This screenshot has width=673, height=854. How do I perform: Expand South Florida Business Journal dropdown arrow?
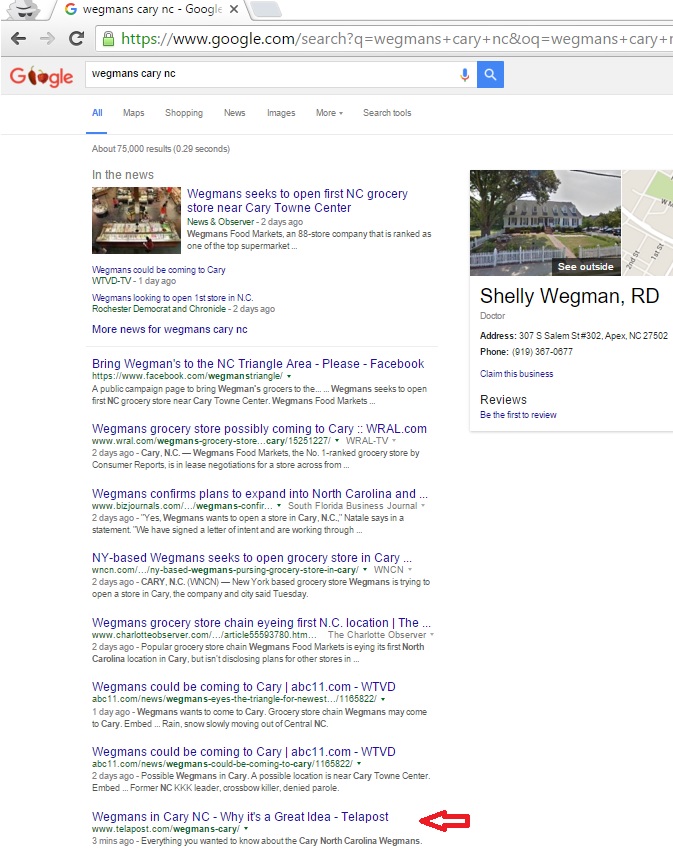point(423,506)
